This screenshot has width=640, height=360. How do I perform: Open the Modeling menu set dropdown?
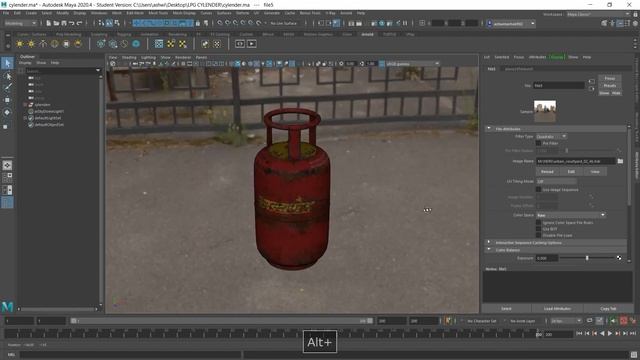point(20,23)
